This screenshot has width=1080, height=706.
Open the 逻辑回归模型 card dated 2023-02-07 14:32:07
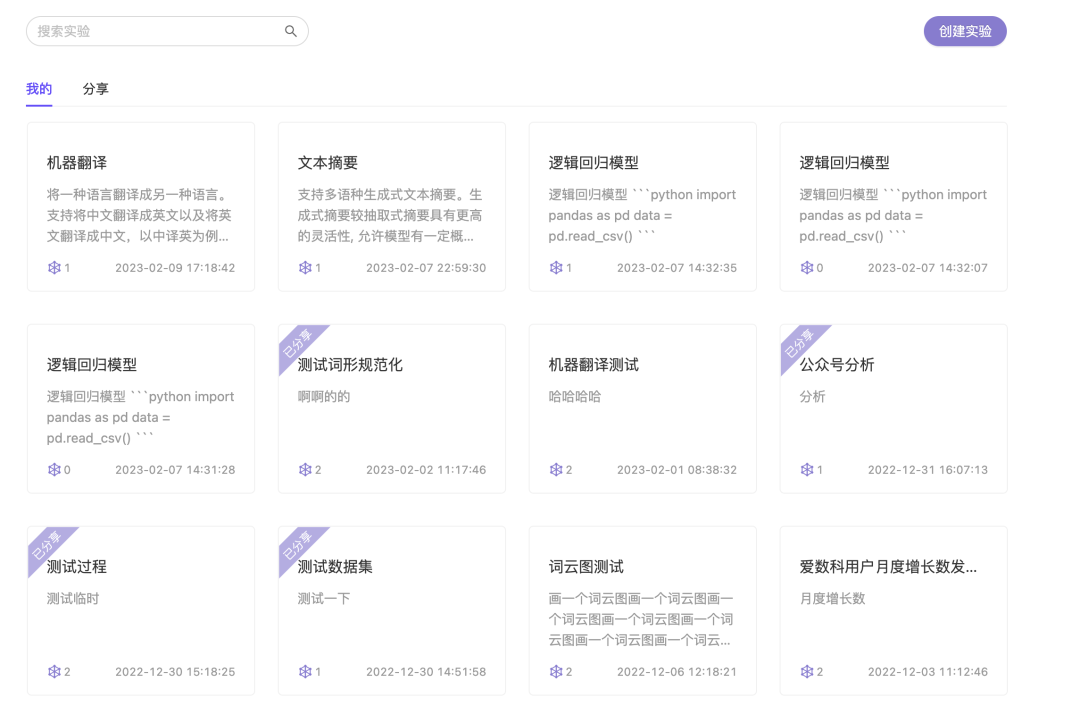(893, 207)
